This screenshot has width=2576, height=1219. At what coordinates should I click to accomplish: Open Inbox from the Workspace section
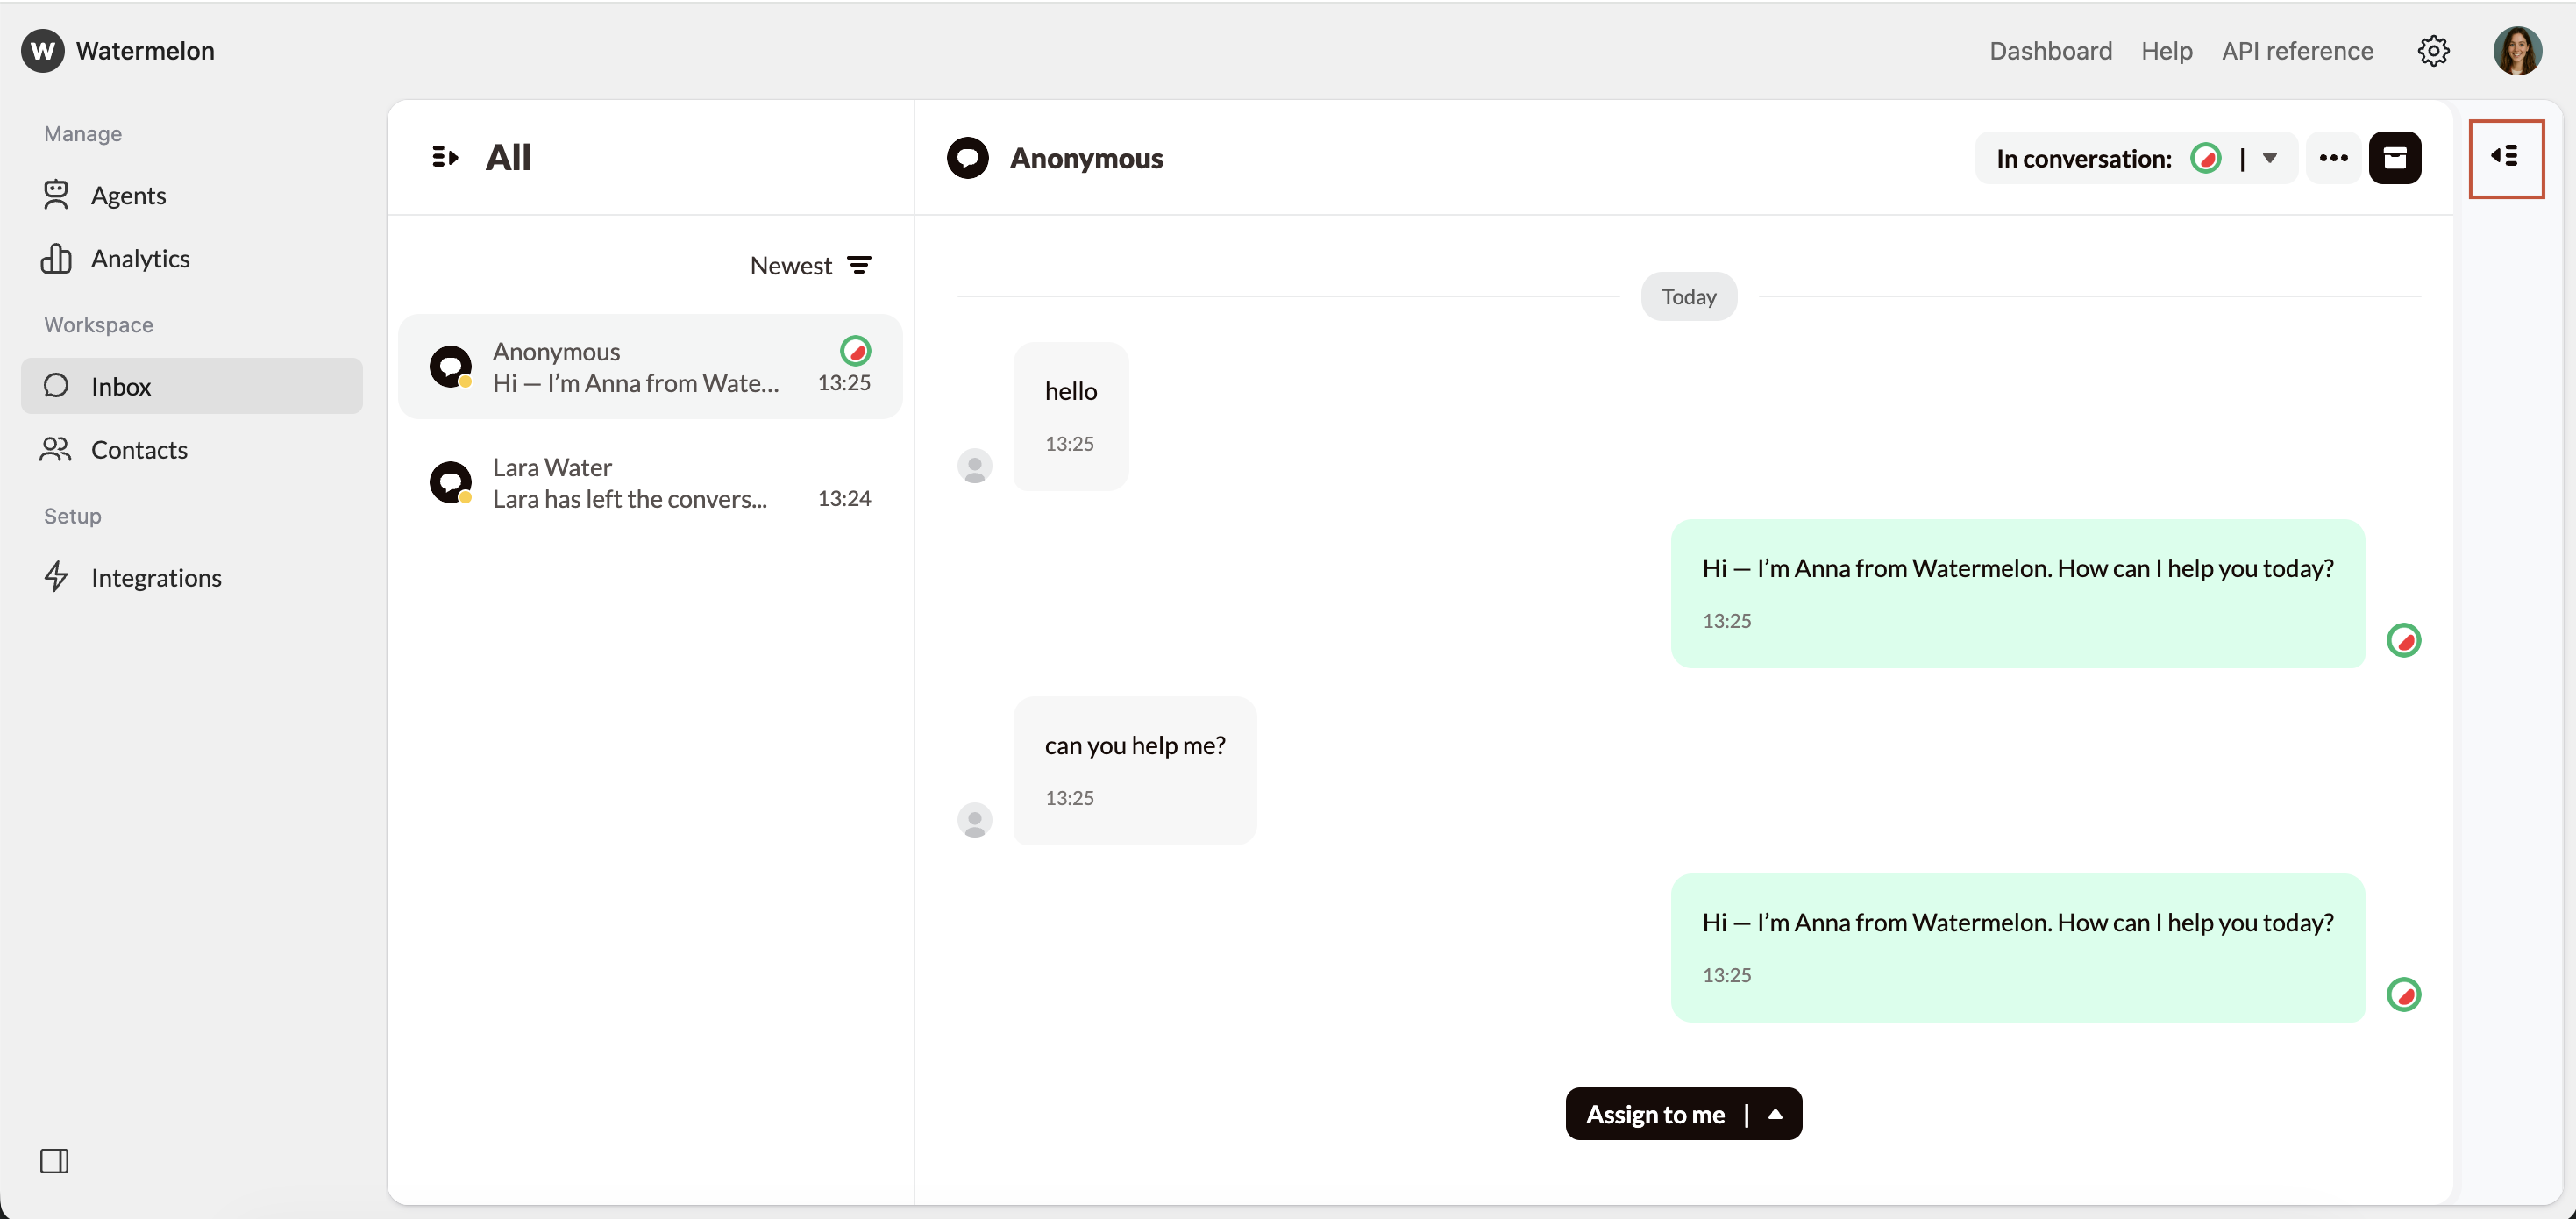pos(120,386)
